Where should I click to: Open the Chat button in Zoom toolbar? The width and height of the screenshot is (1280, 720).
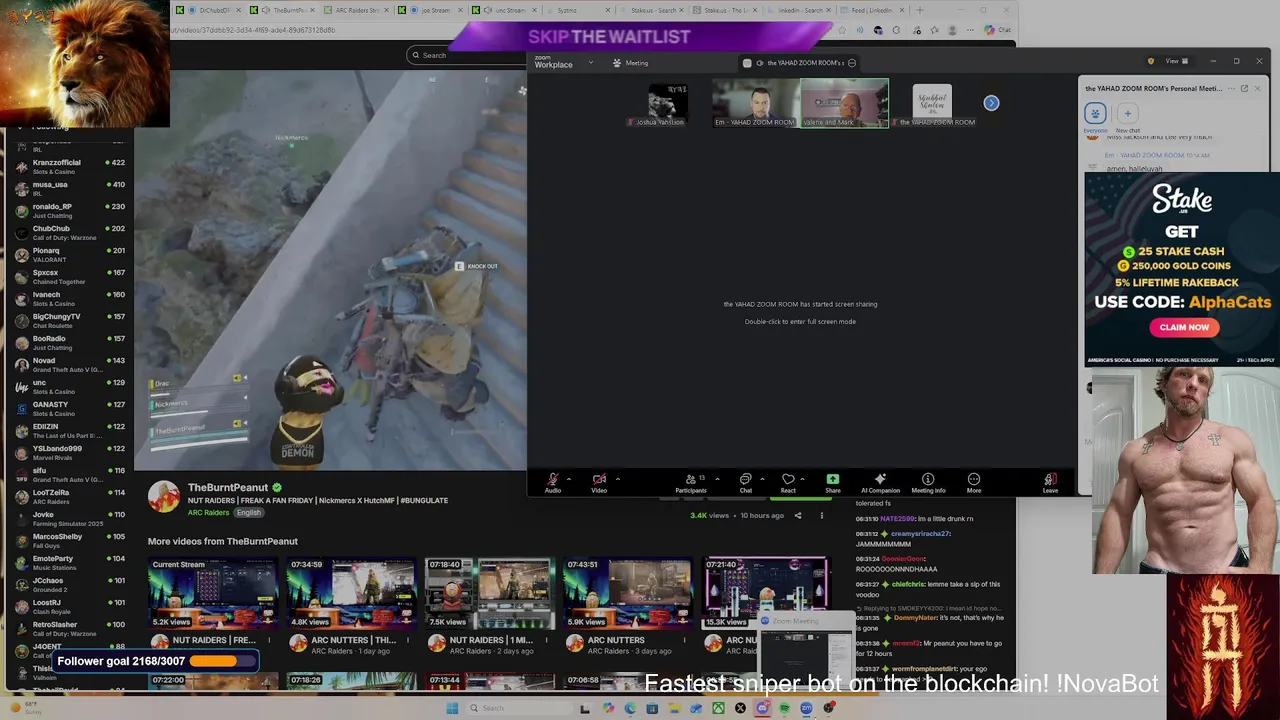coord(745,483)
